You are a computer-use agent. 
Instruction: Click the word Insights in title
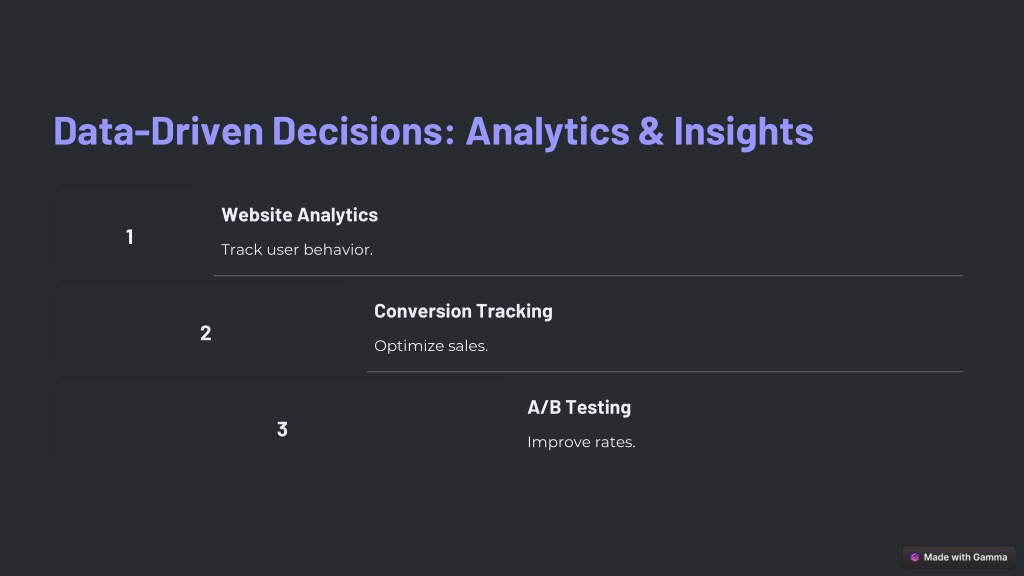(x=743, y=131)
